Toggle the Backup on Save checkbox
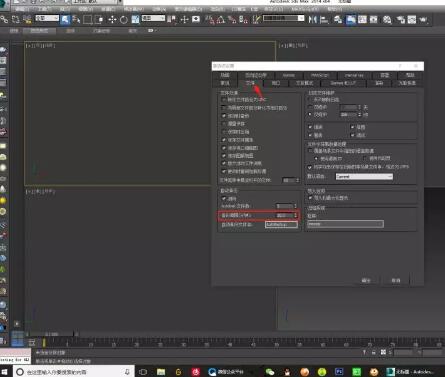The width and height of the screenshot is (445, 377). (x=224, y=116)
